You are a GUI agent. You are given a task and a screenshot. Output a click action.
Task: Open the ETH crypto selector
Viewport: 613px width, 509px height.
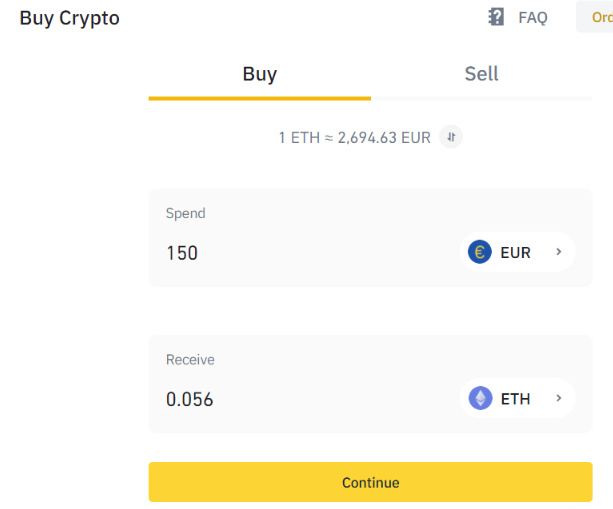pyautogui.click(x=517, y=398)
